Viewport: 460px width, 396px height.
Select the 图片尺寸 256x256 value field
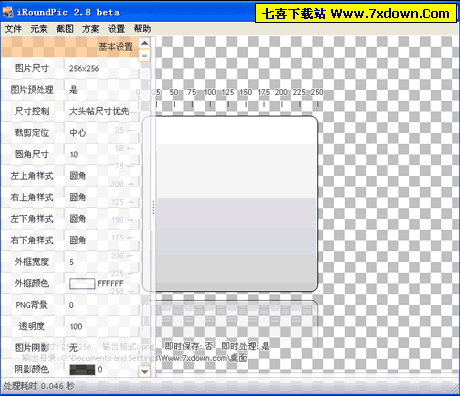[102, 68]
